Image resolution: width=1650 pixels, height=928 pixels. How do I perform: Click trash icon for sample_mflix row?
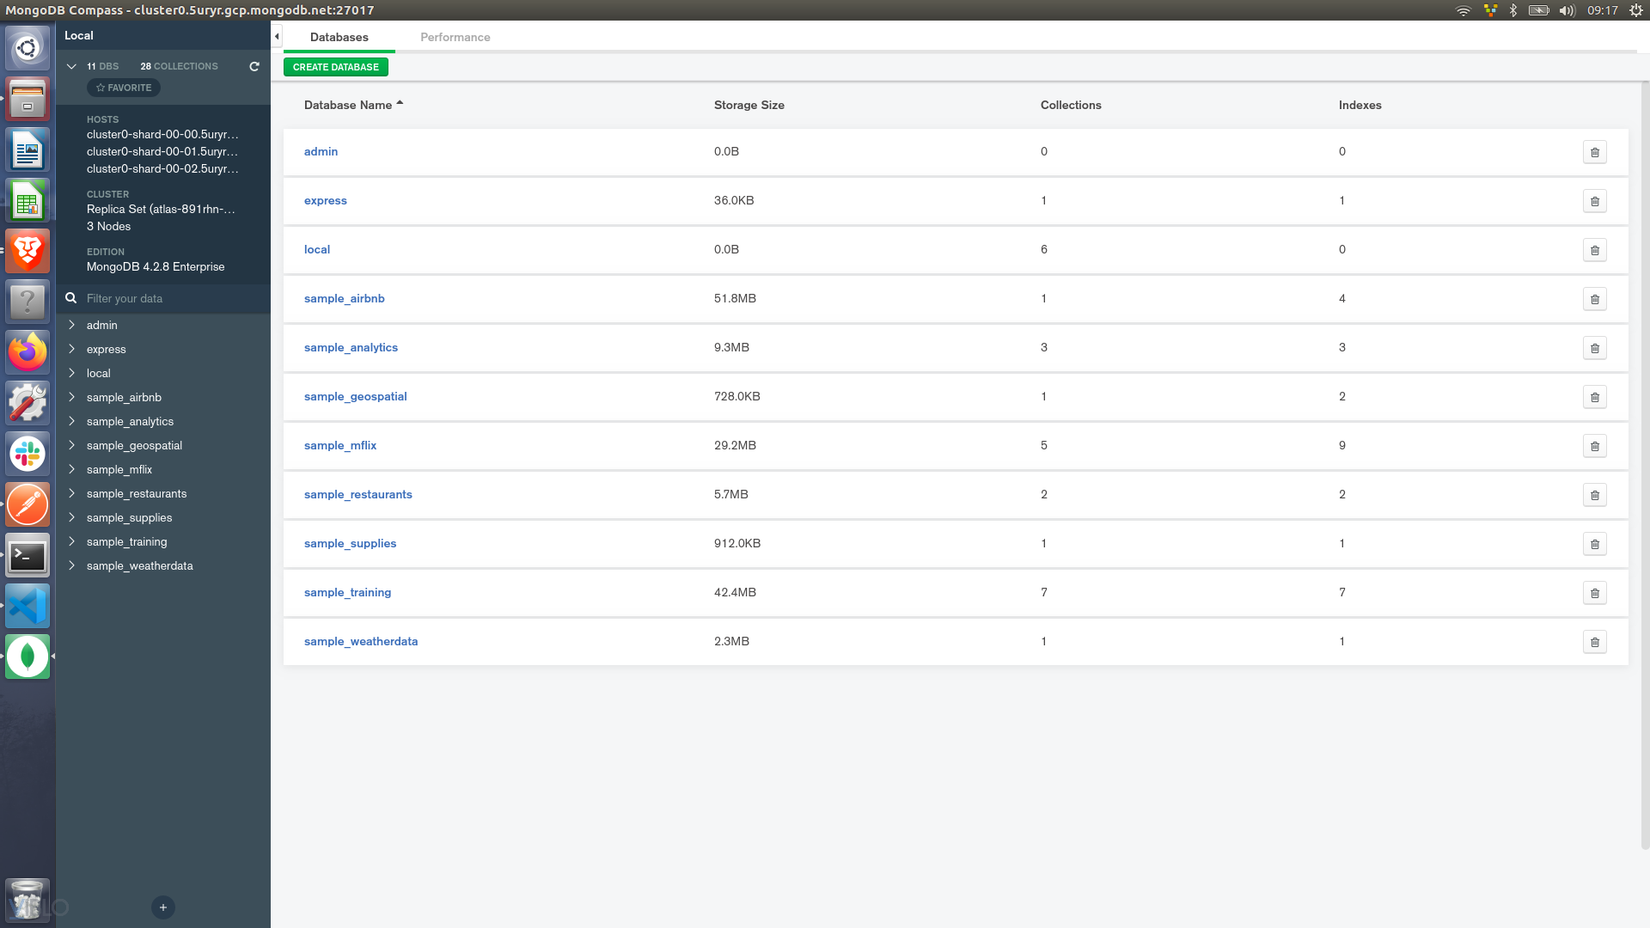click(1594, 446)
